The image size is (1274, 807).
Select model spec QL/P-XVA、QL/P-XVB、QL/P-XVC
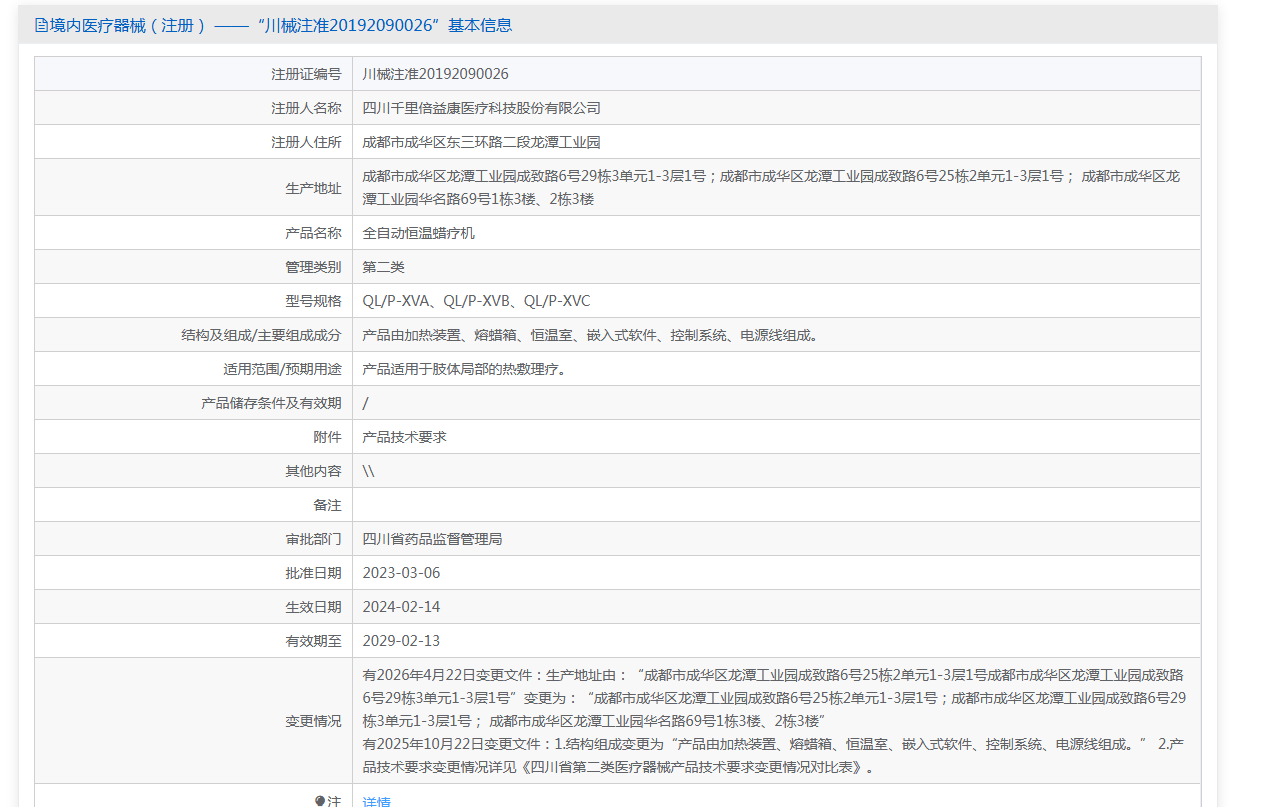click(476, 301)
